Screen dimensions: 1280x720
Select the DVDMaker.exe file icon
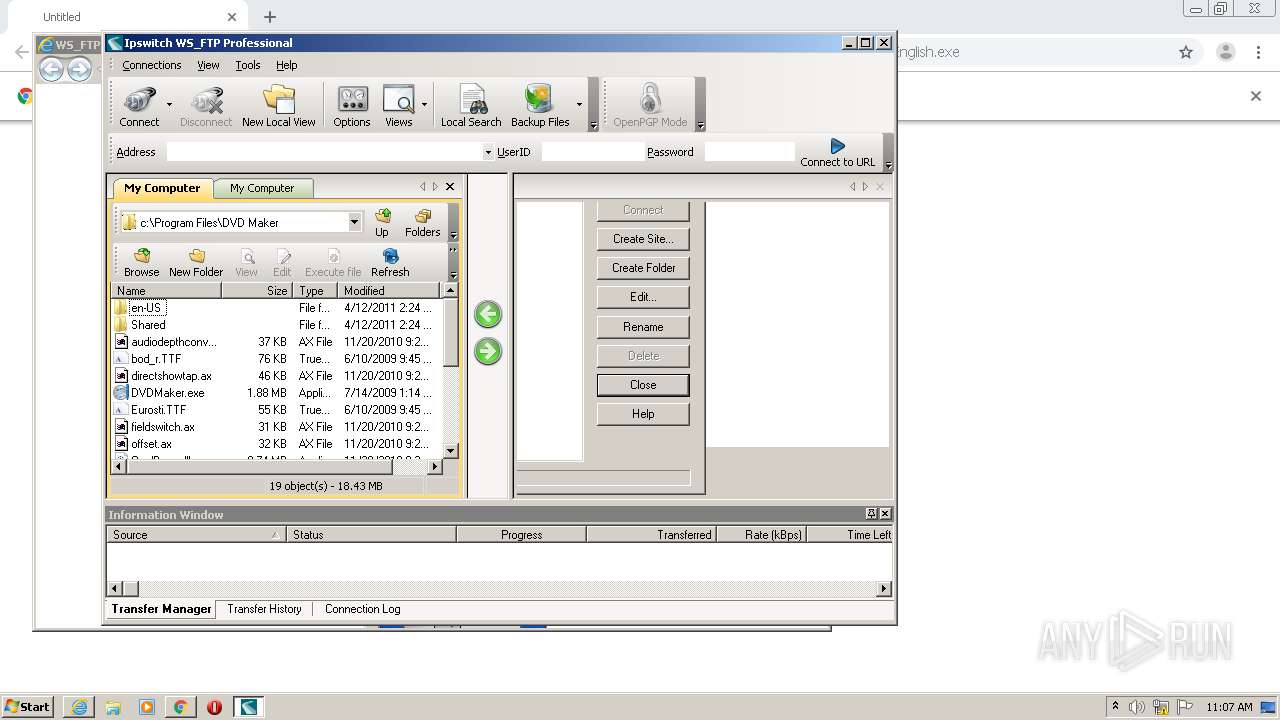[x=121, y=393]
